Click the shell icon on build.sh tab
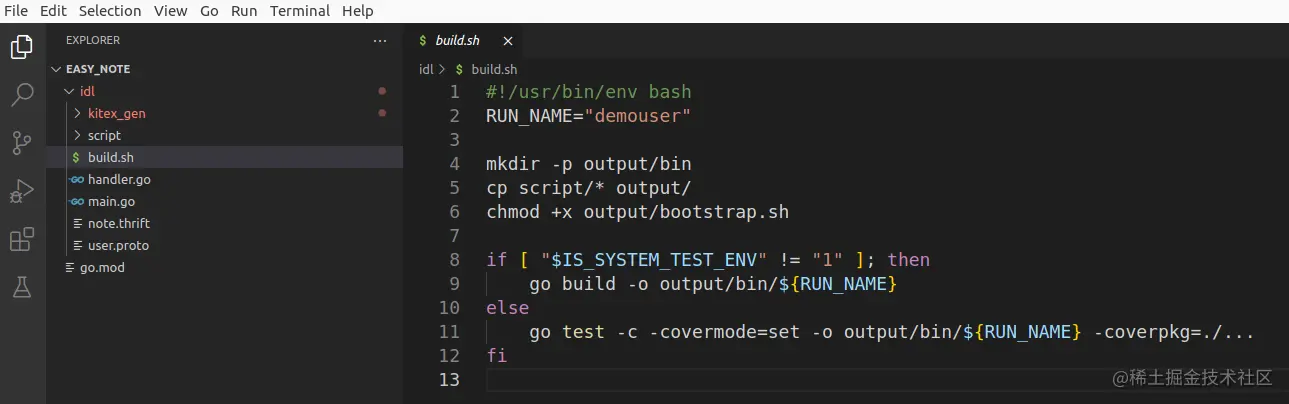The height and width of the screenshot is (404, 1289). [424, 41]
